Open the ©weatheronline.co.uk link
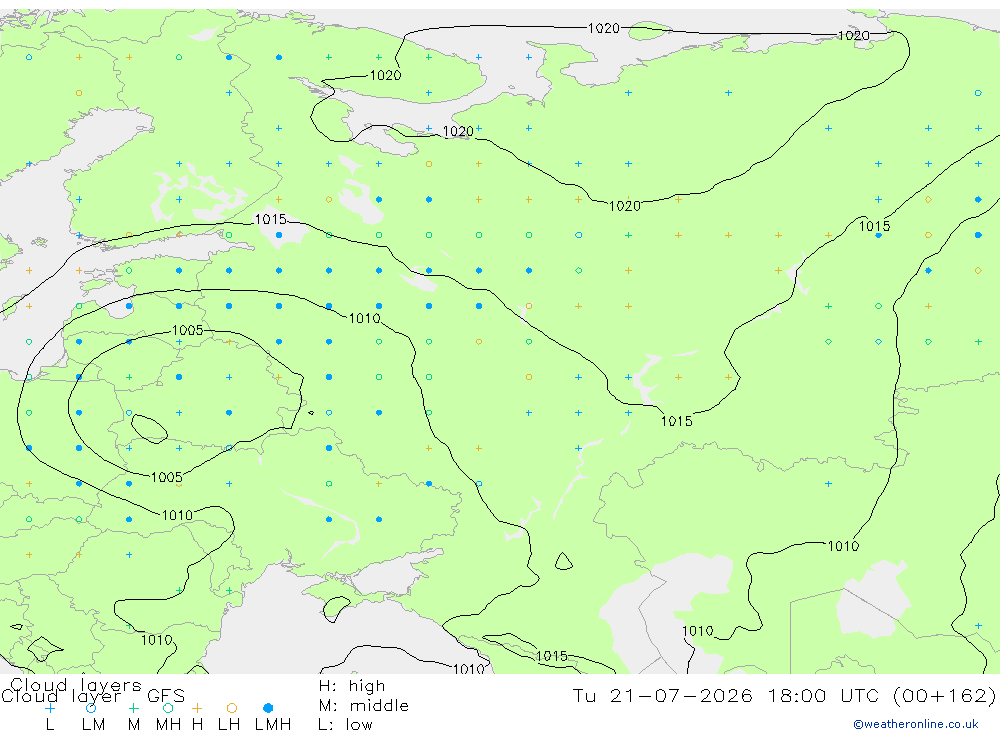 [x=916, y=724]
